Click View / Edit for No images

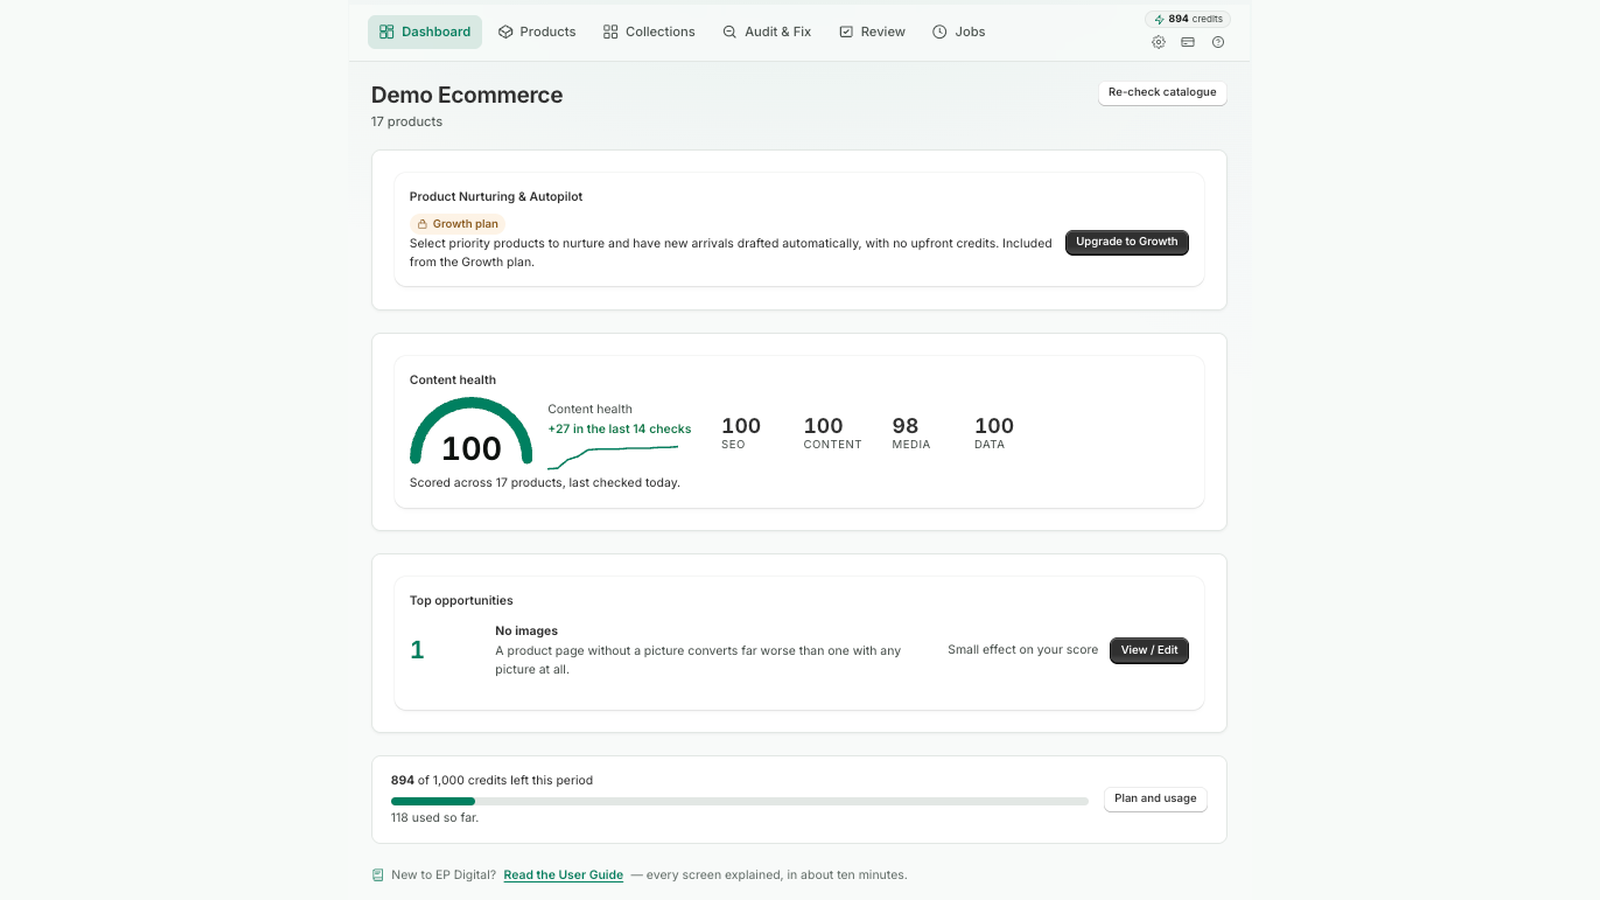tap(1149, 650)
